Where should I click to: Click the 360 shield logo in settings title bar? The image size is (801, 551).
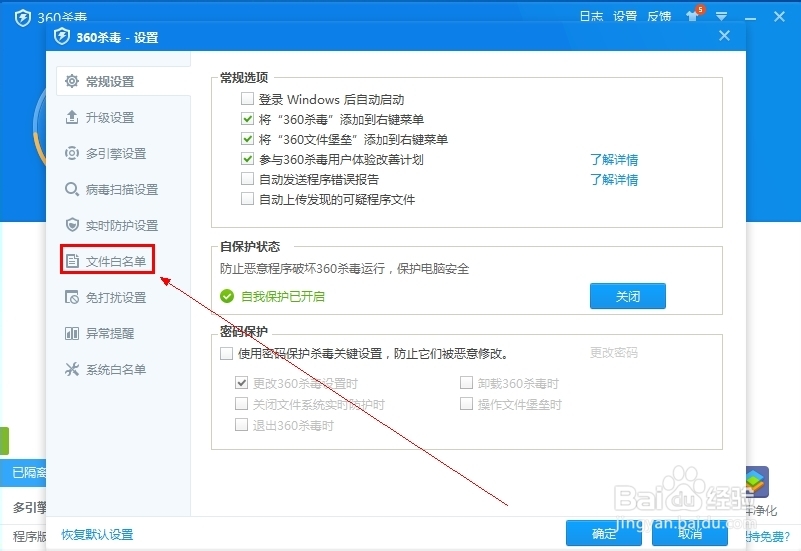62,37
